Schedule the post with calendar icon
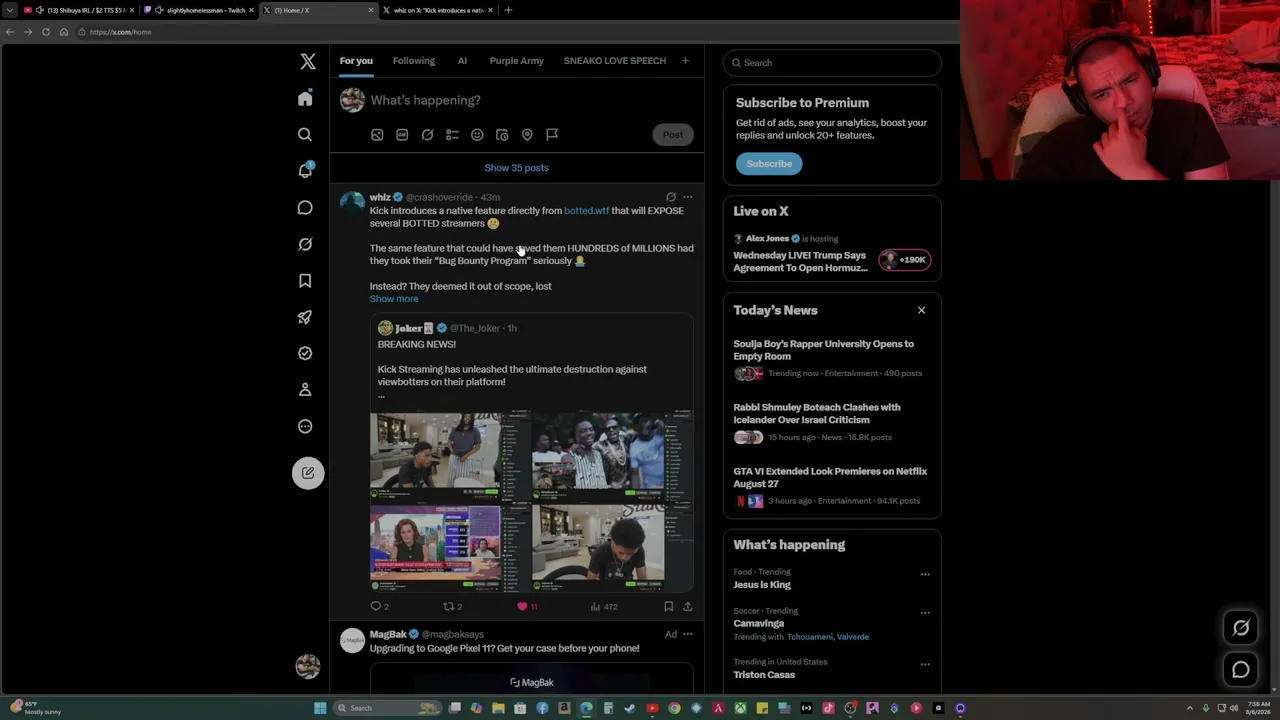 502,135
